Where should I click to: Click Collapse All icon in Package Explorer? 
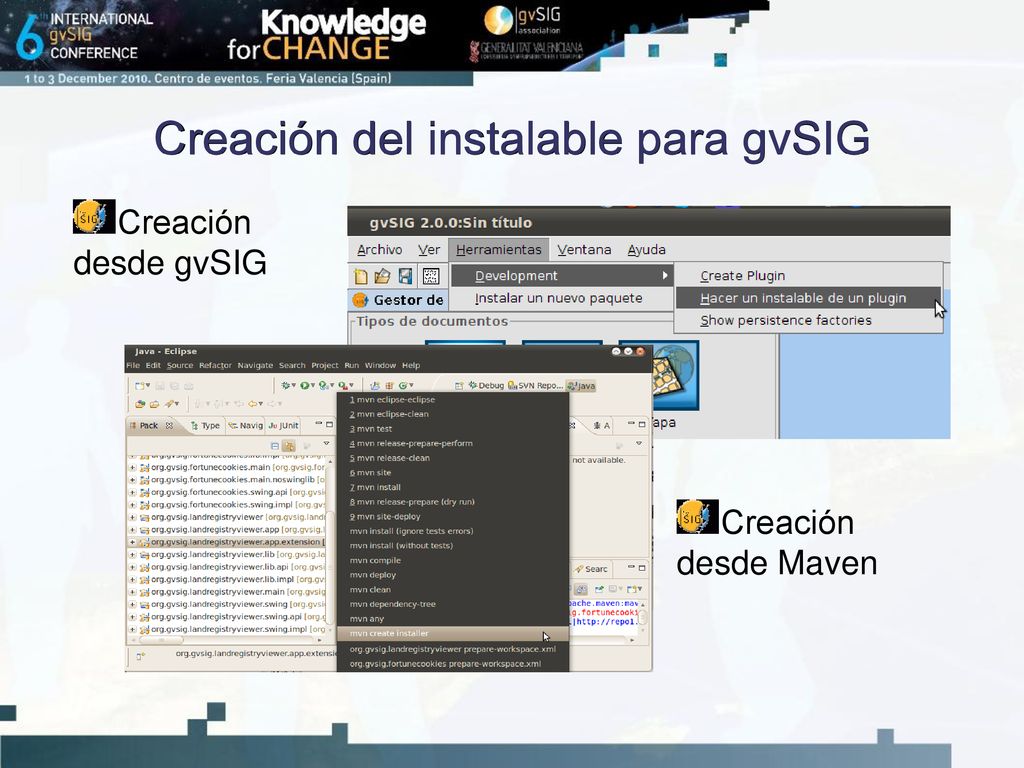(276, 446)
